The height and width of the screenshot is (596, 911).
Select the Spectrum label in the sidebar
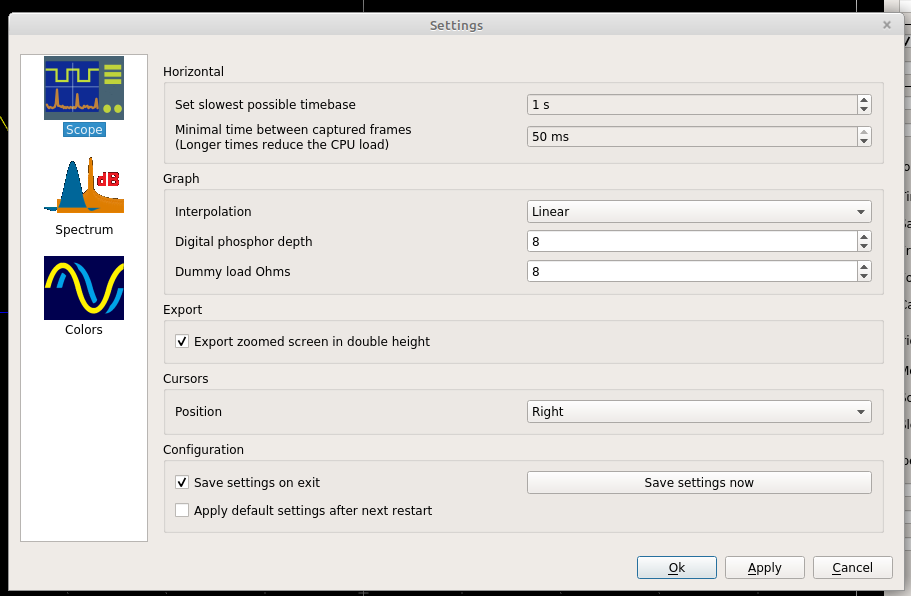84,229
